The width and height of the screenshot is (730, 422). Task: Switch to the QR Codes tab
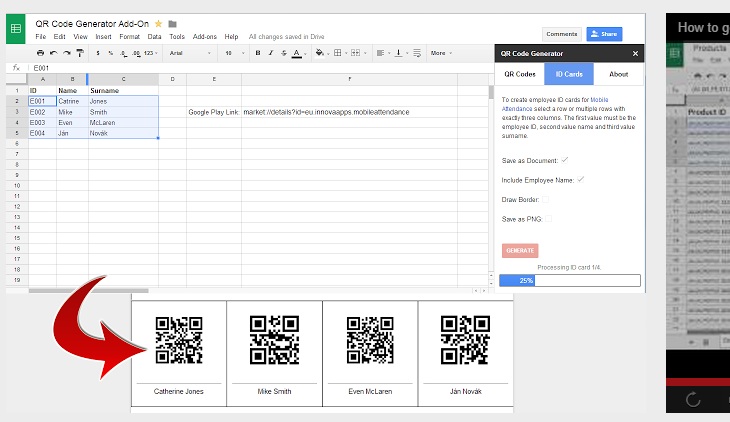tap(520, 74)
